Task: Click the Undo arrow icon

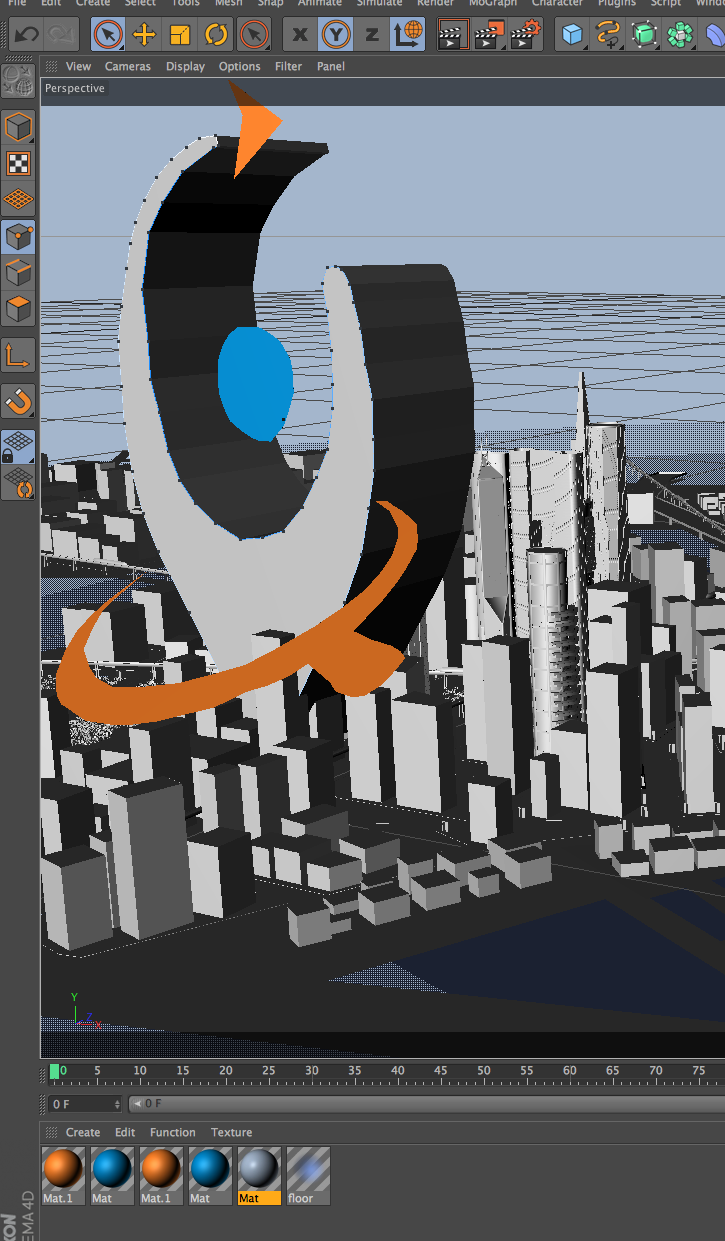Action: [x=27, y=35]
